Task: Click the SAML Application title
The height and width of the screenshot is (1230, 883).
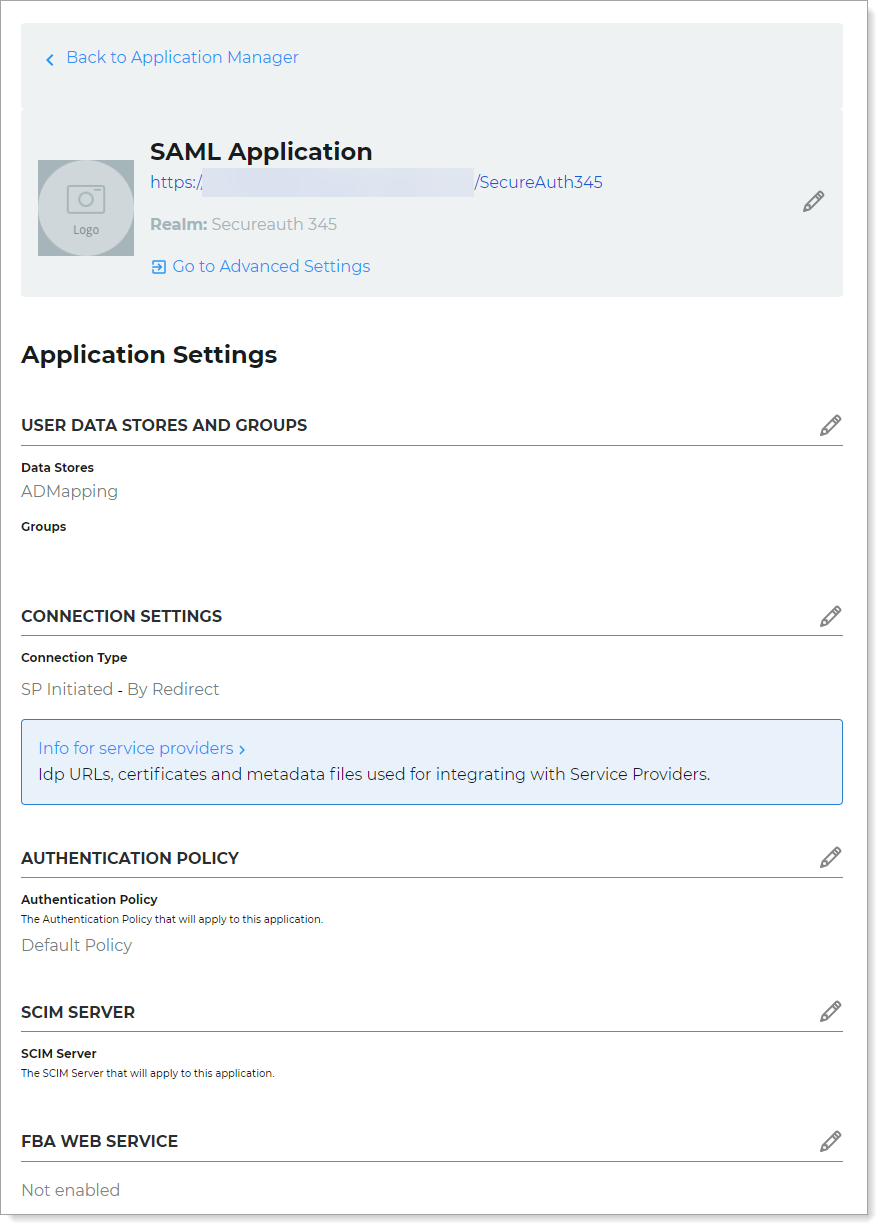Action: (261, 152)
